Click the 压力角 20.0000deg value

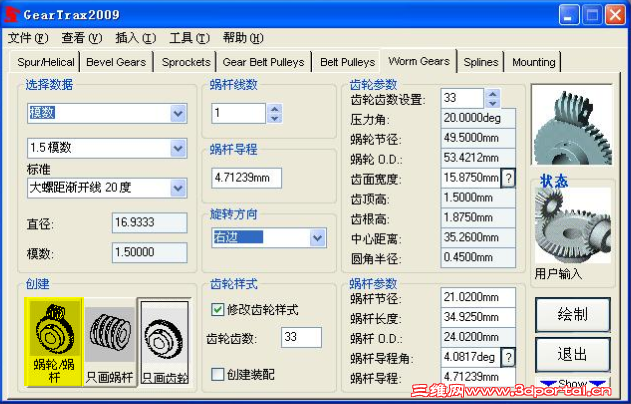(478, 118)
